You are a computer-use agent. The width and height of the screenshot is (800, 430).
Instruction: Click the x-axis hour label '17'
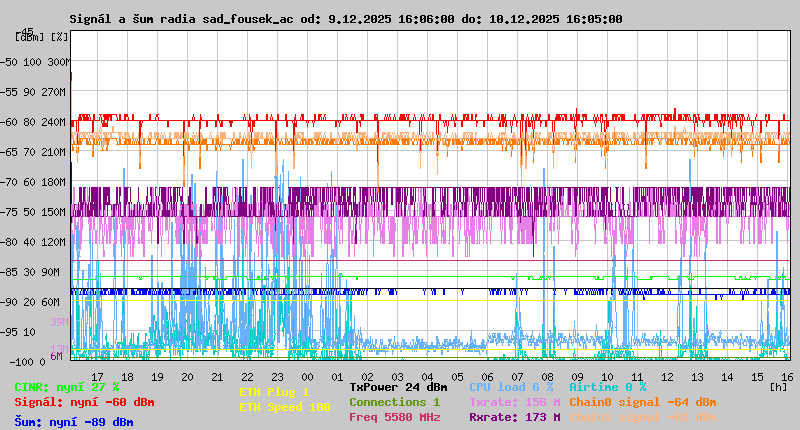[x=97, y=377]
